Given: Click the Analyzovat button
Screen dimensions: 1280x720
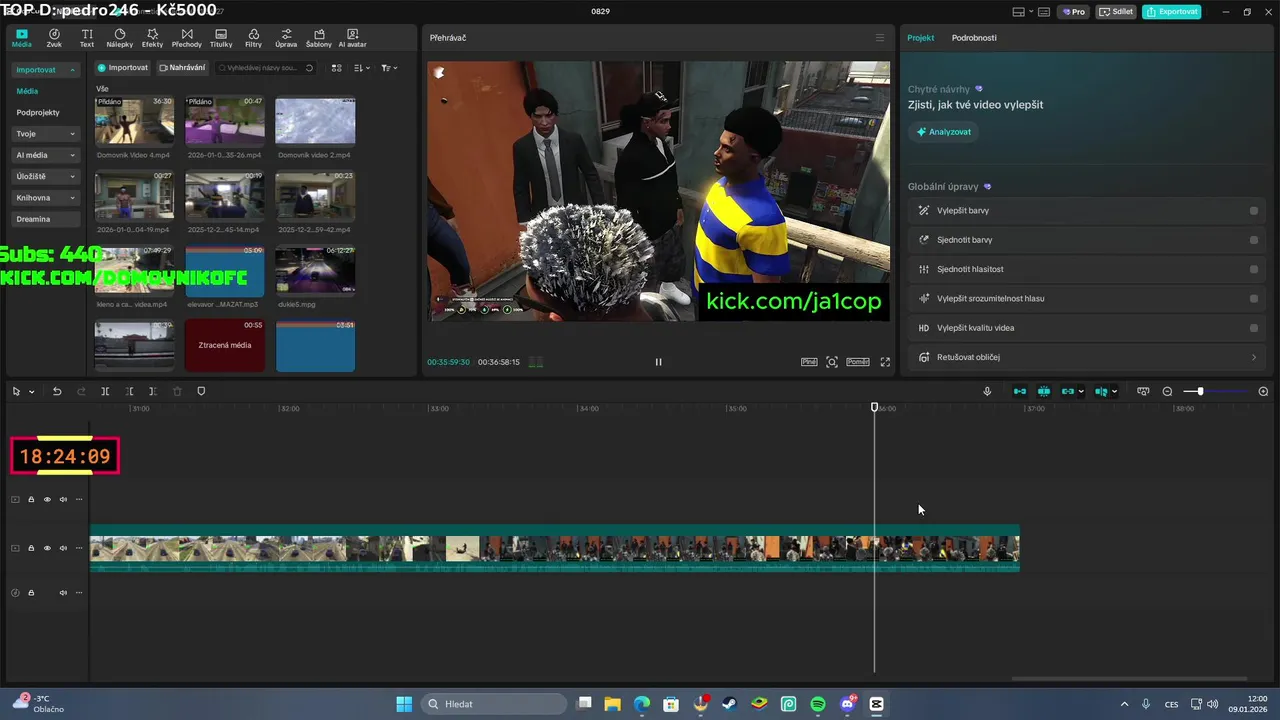Looking at the screenshot, I should [943, 132].
